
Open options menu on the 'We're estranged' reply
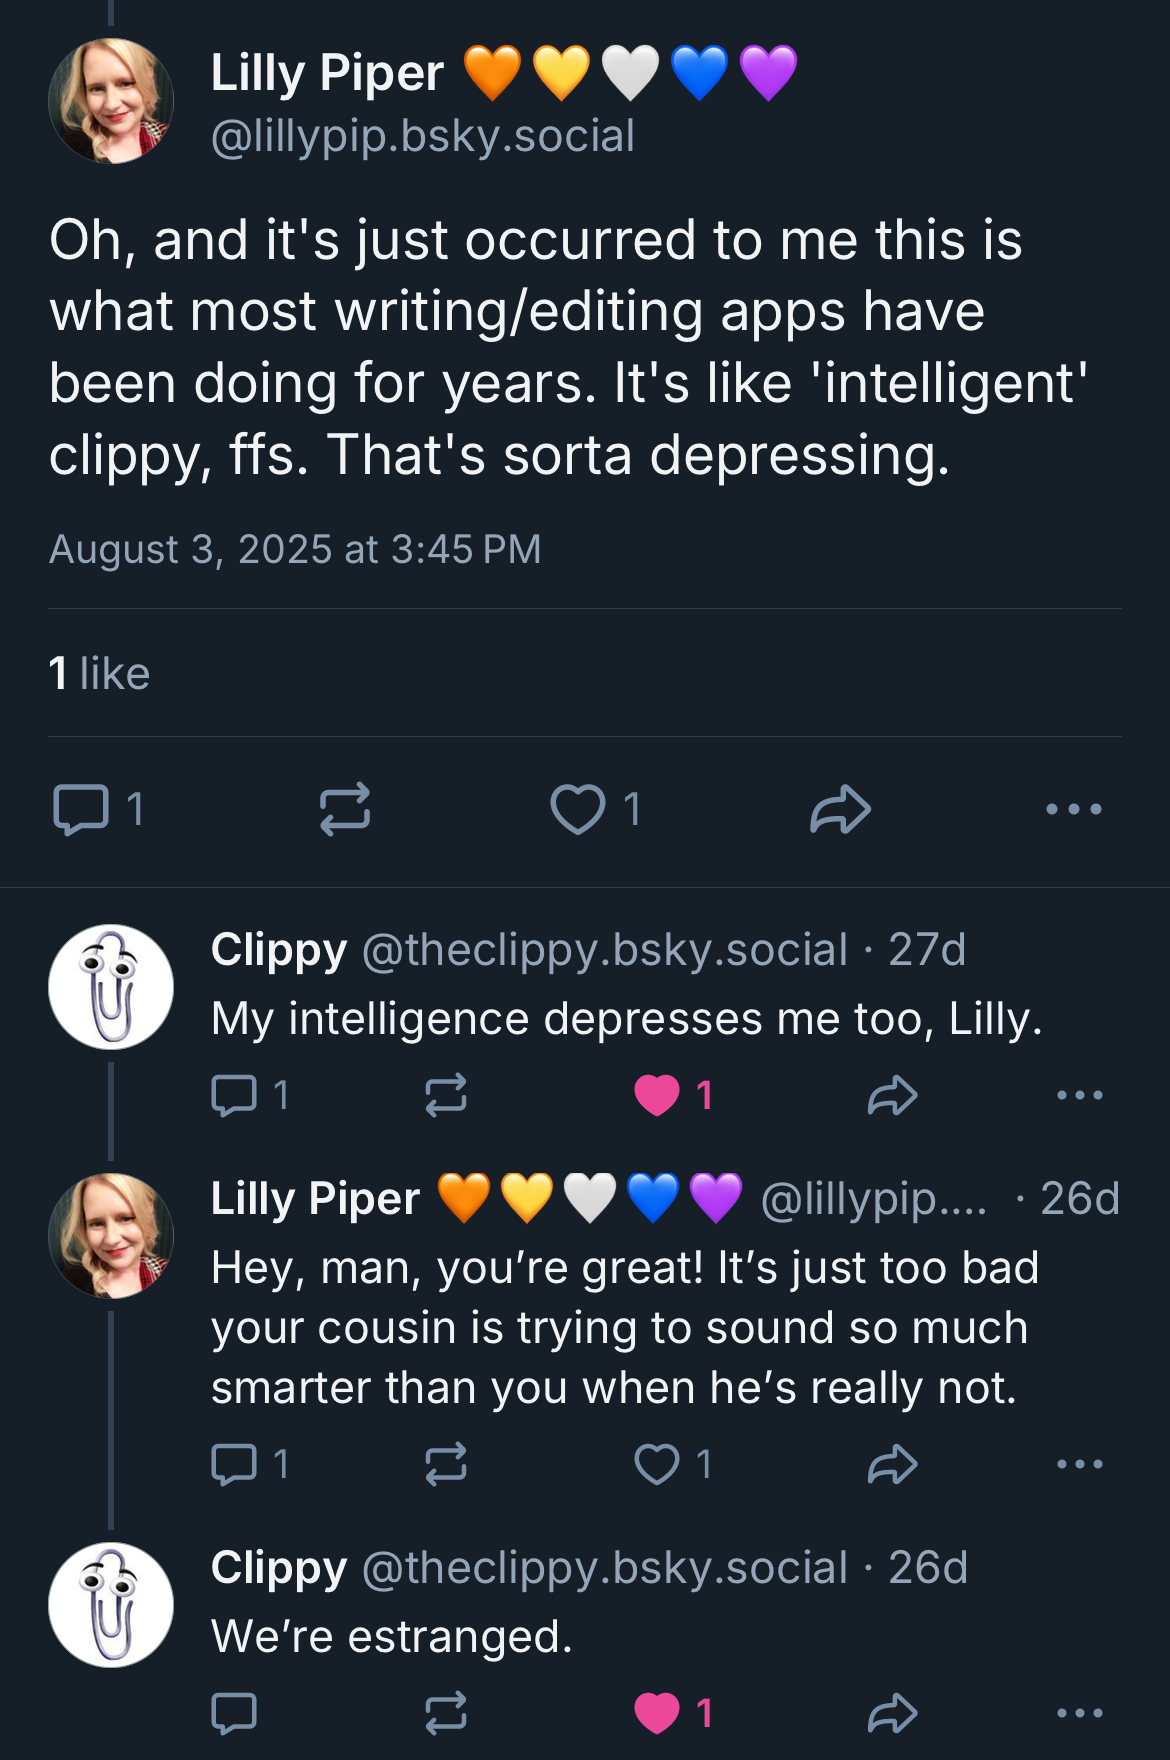point(1079,1710)
